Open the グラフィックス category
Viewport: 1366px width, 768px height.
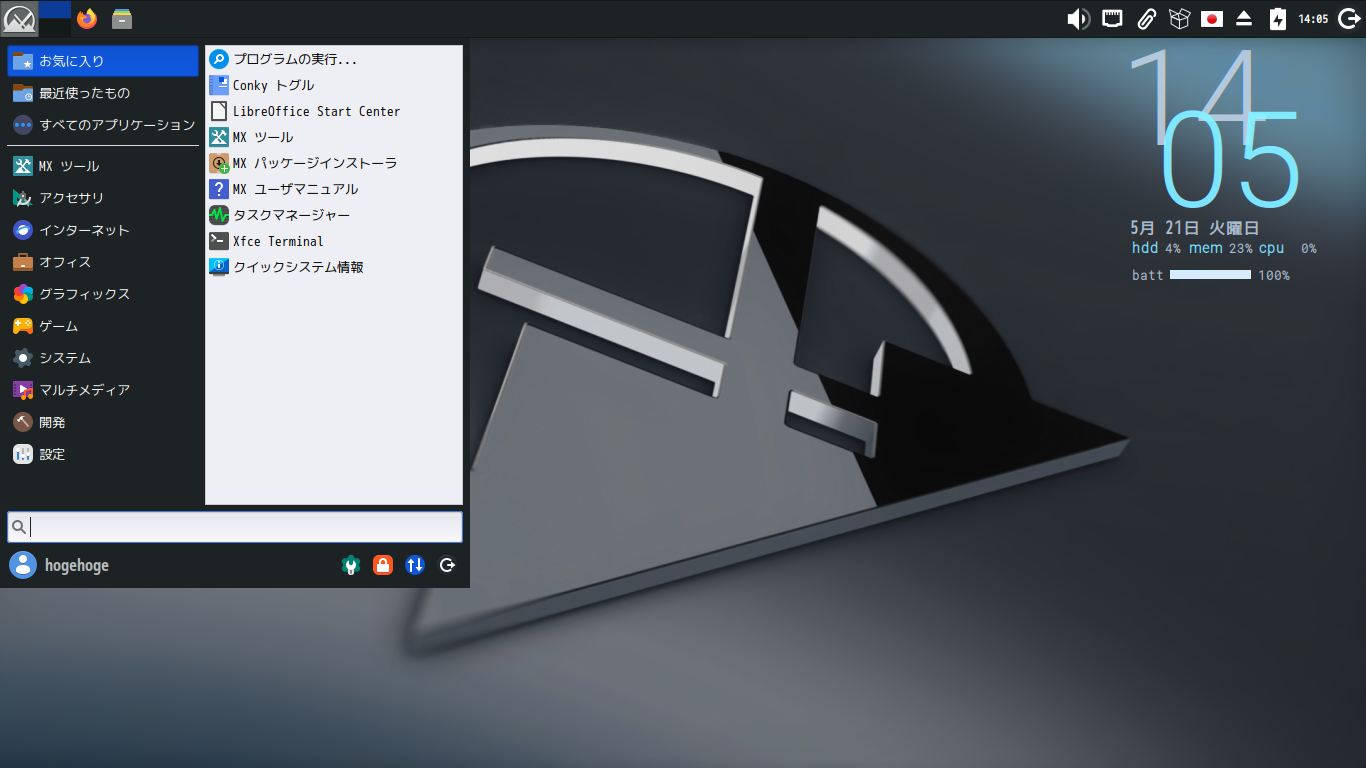[103, 294]
